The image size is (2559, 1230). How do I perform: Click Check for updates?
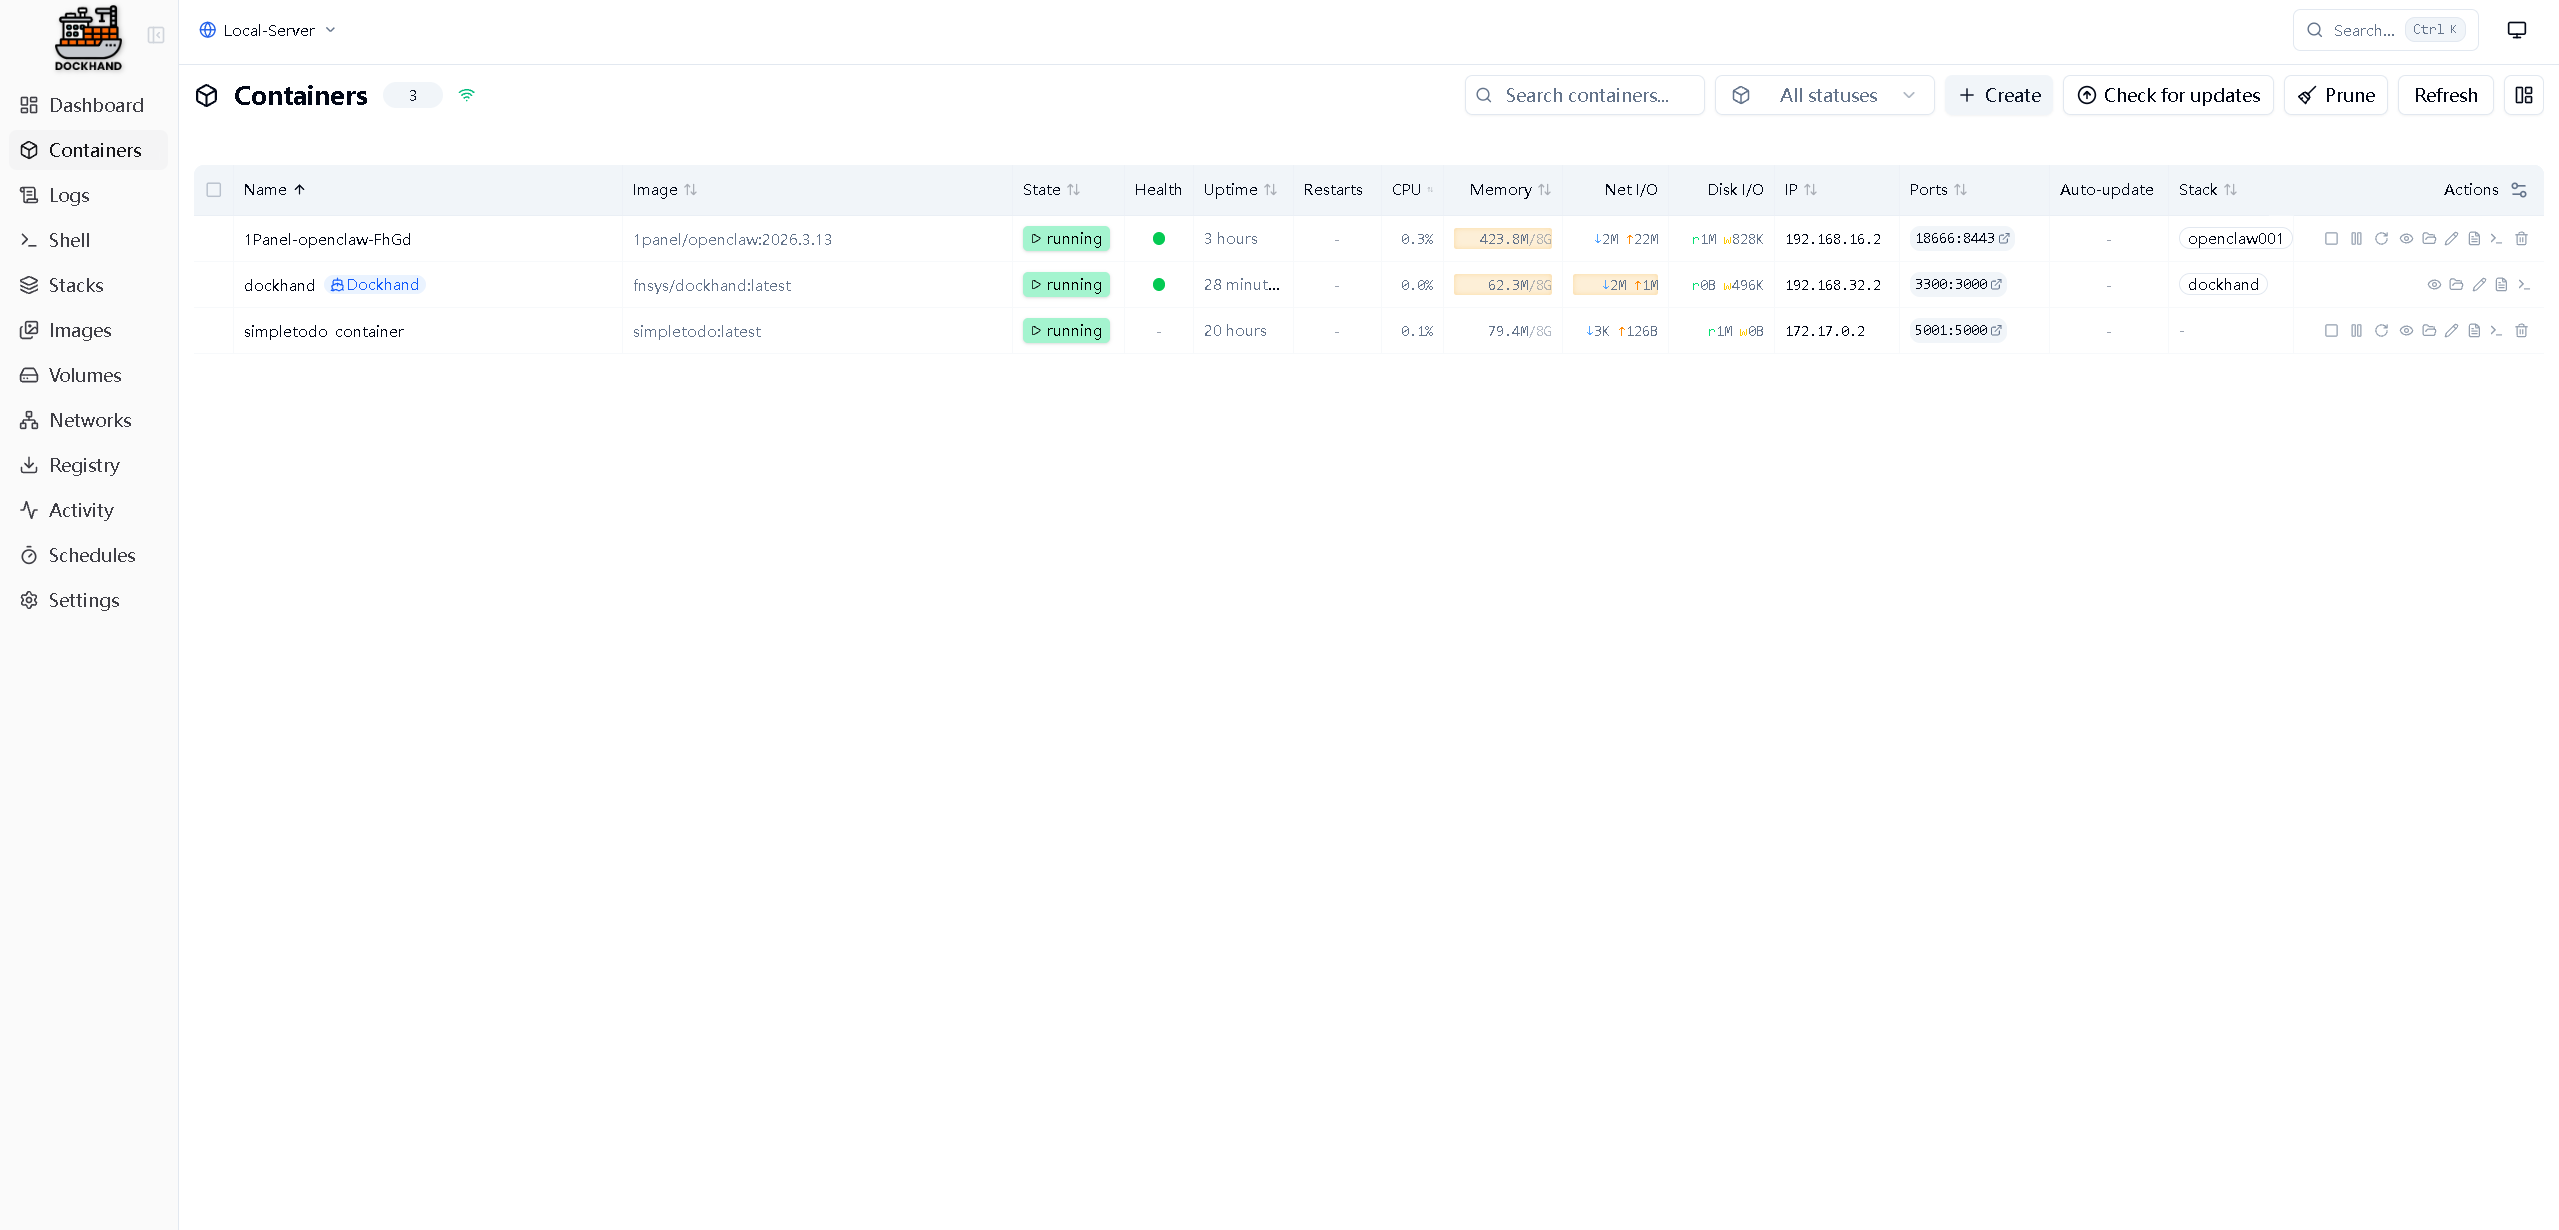[x=2168, y=95]
